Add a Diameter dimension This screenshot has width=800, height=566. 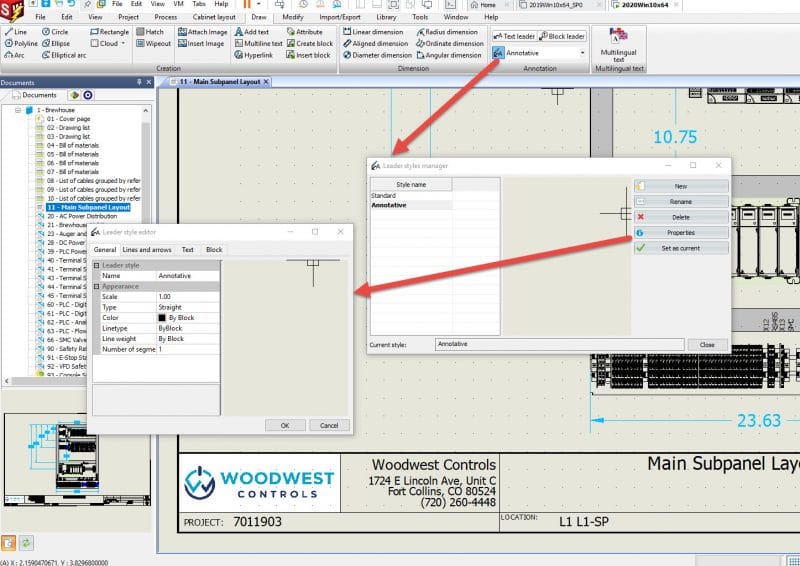pyautogui.click(x=377, y=55)
